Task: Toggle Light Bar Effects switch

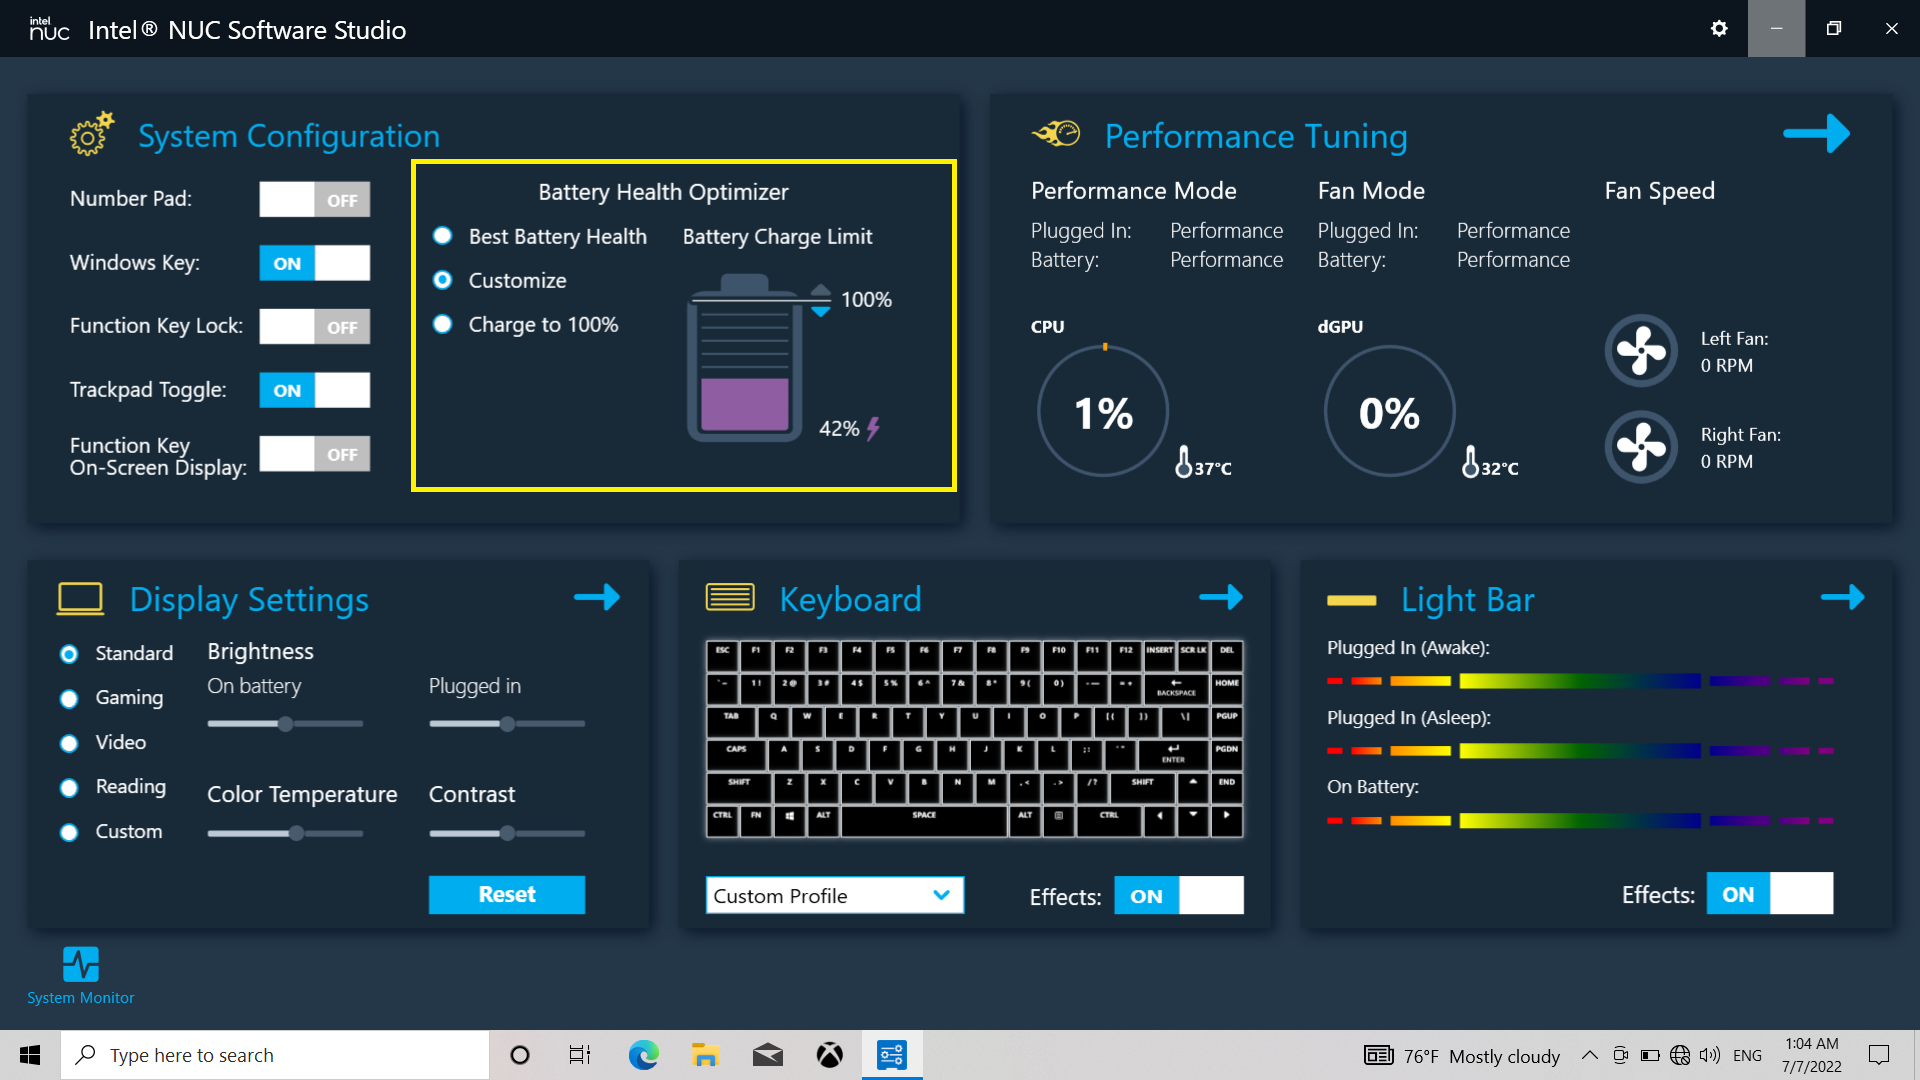Action: coord(1770,893)
